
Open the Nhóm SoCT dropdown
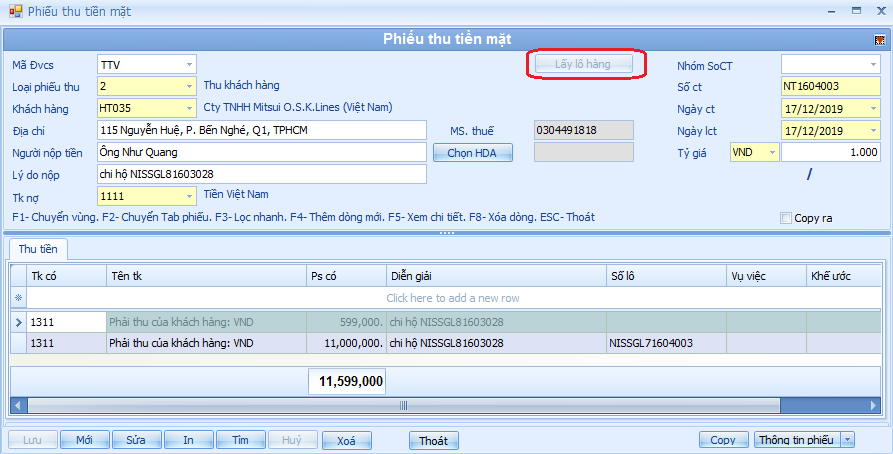tap(871, 65)
